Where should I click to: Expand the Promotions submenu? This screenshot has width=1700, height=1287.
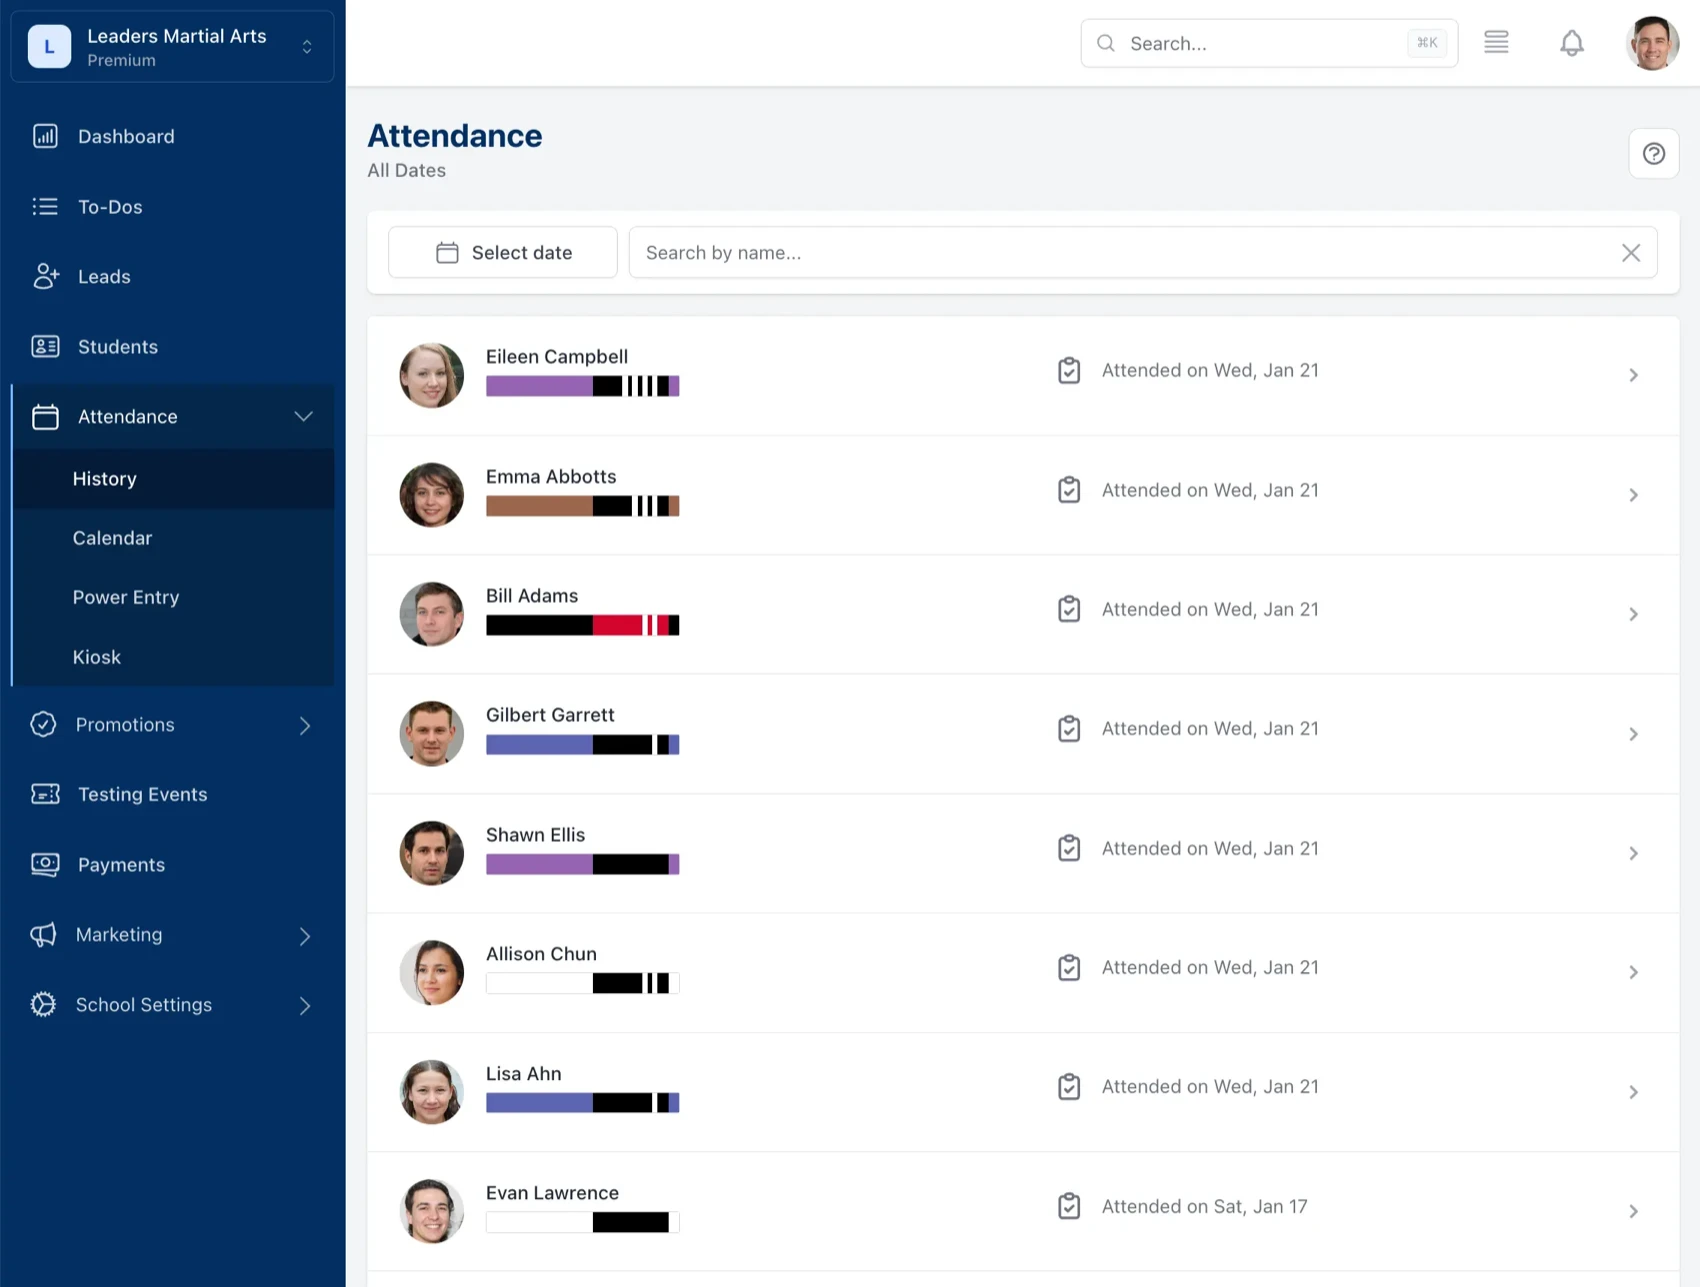click(305, 726)
